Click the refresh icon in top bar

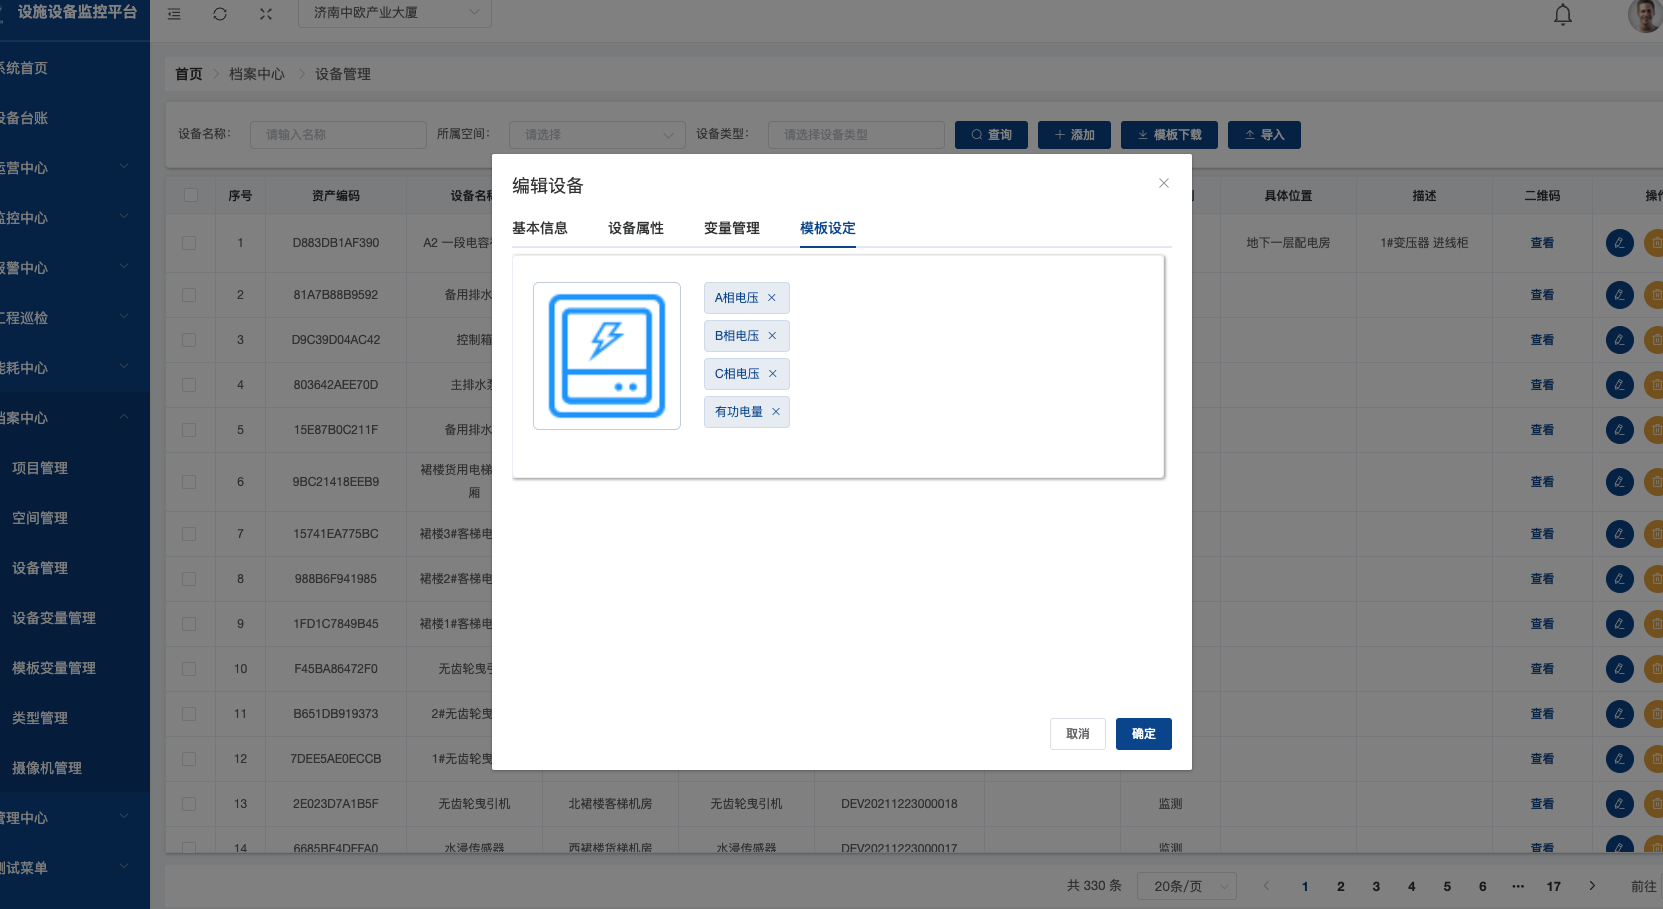(220, 14)
